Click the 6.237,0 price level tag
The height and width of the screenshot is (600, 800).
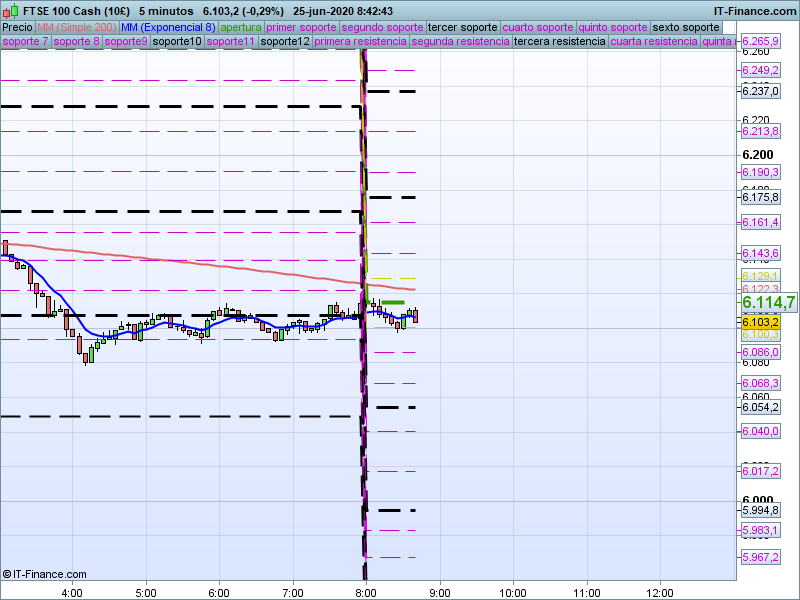click(760, 91)
